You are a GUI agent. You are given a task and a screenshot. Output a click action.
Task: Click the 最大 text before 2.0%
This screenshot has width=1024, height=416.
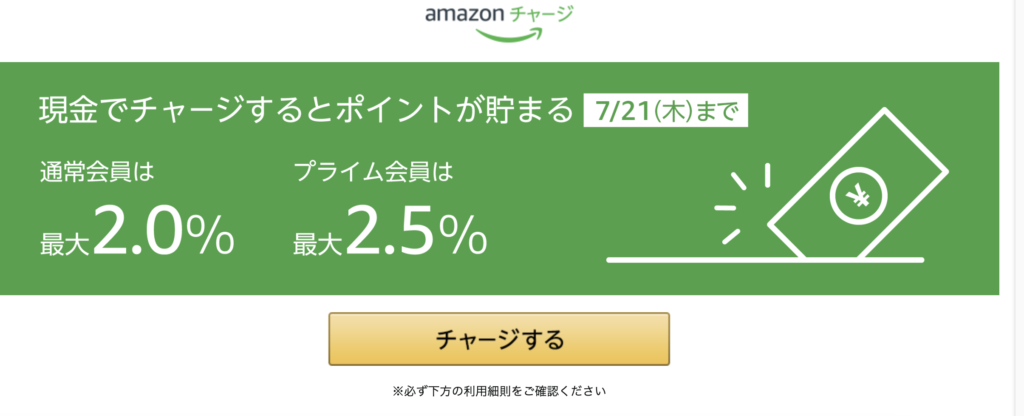[x=66, y=243]
